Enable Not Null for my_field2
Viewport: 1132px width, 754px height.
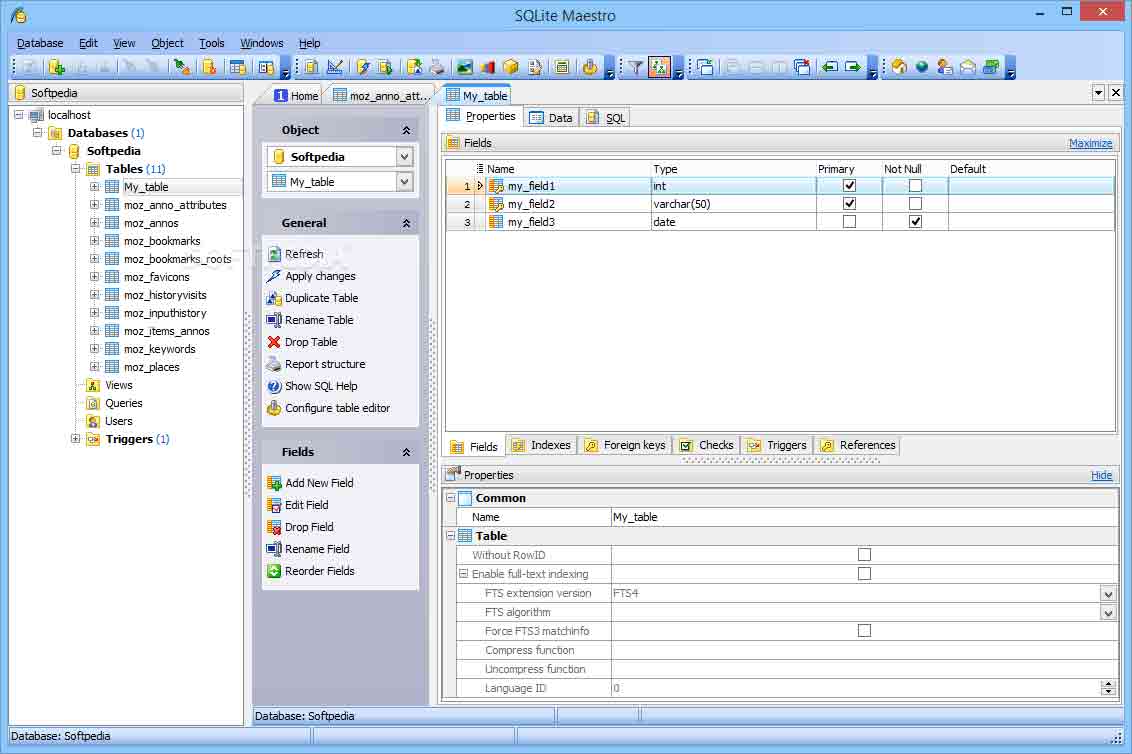[915, 204]
